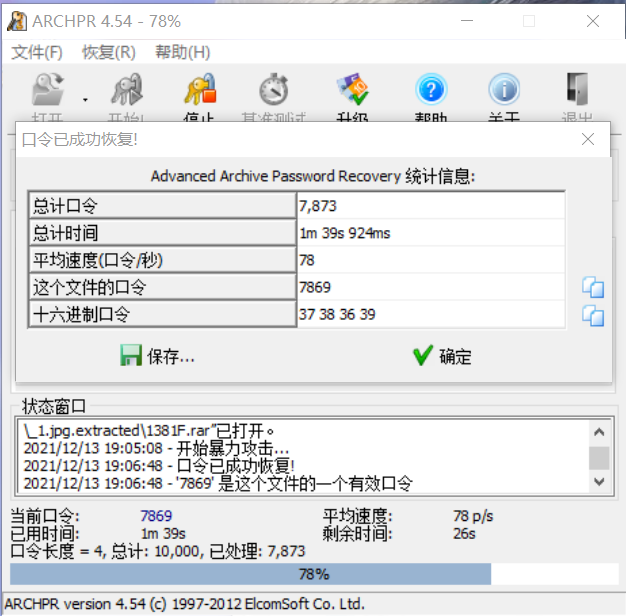Copy the hex password to clipboard

coord(593,316)
